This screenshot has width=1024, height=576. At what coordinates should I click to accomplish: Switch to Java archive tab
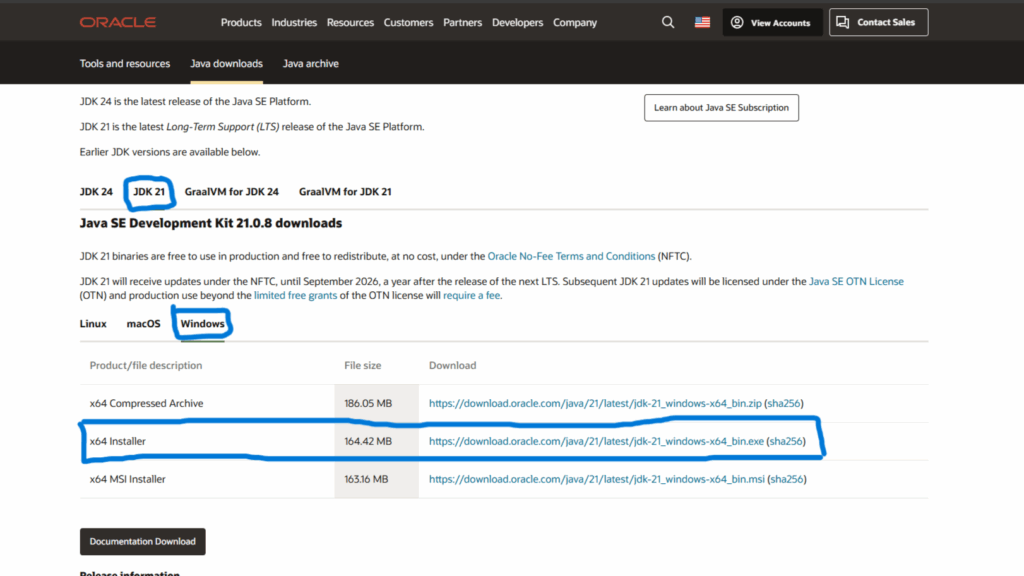pyautogui.click(x=311, y=63)
